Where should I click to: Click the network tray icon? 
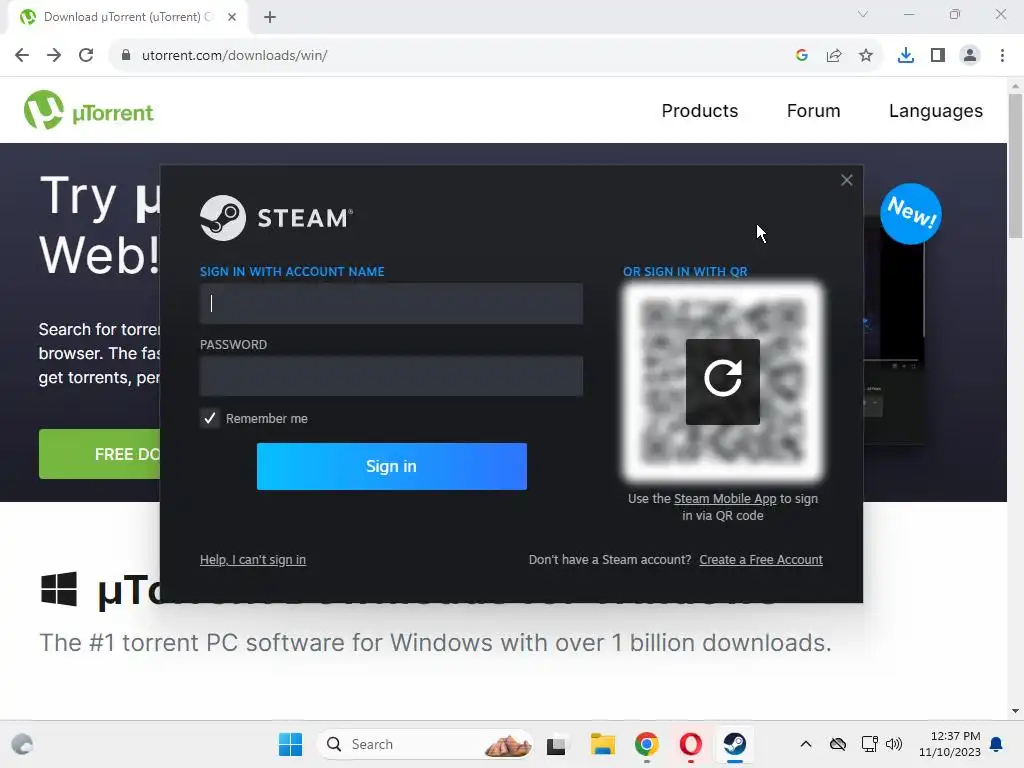coord(869,744)
